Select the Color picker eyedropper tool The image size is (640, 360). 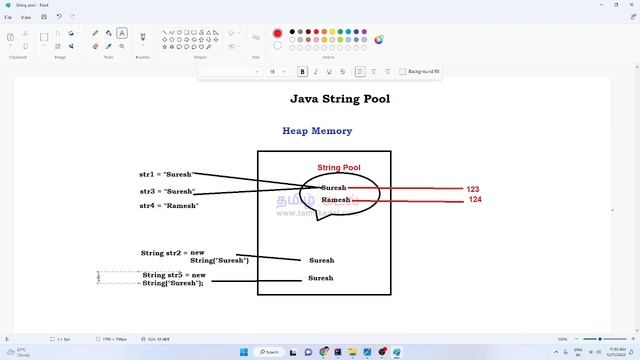(109, 47)
